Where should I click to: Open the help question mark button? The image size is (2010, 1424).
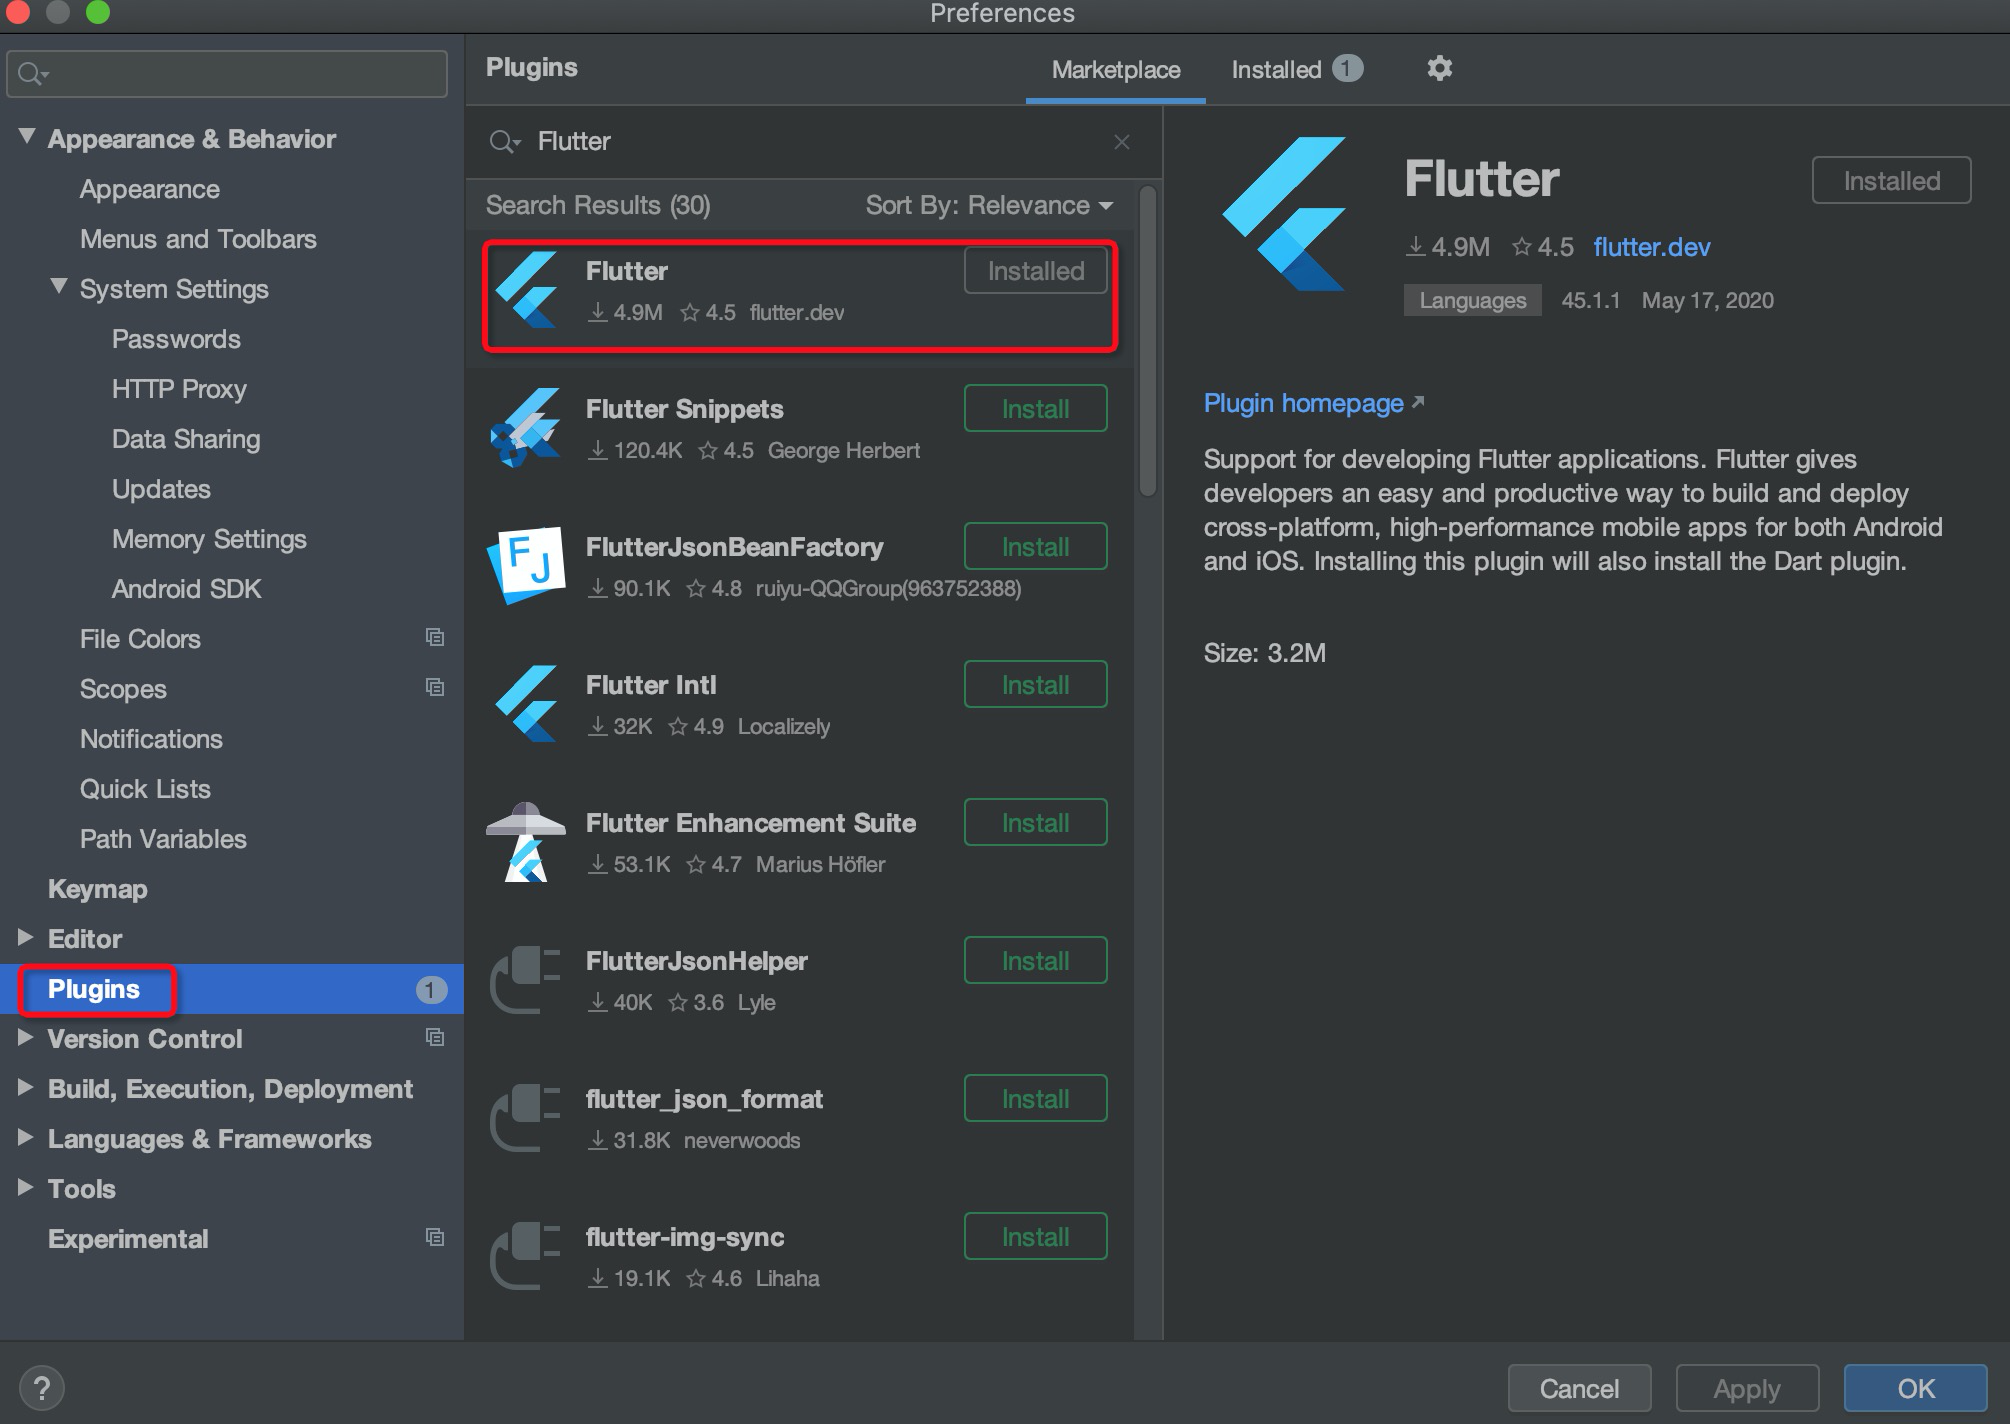41,1388
